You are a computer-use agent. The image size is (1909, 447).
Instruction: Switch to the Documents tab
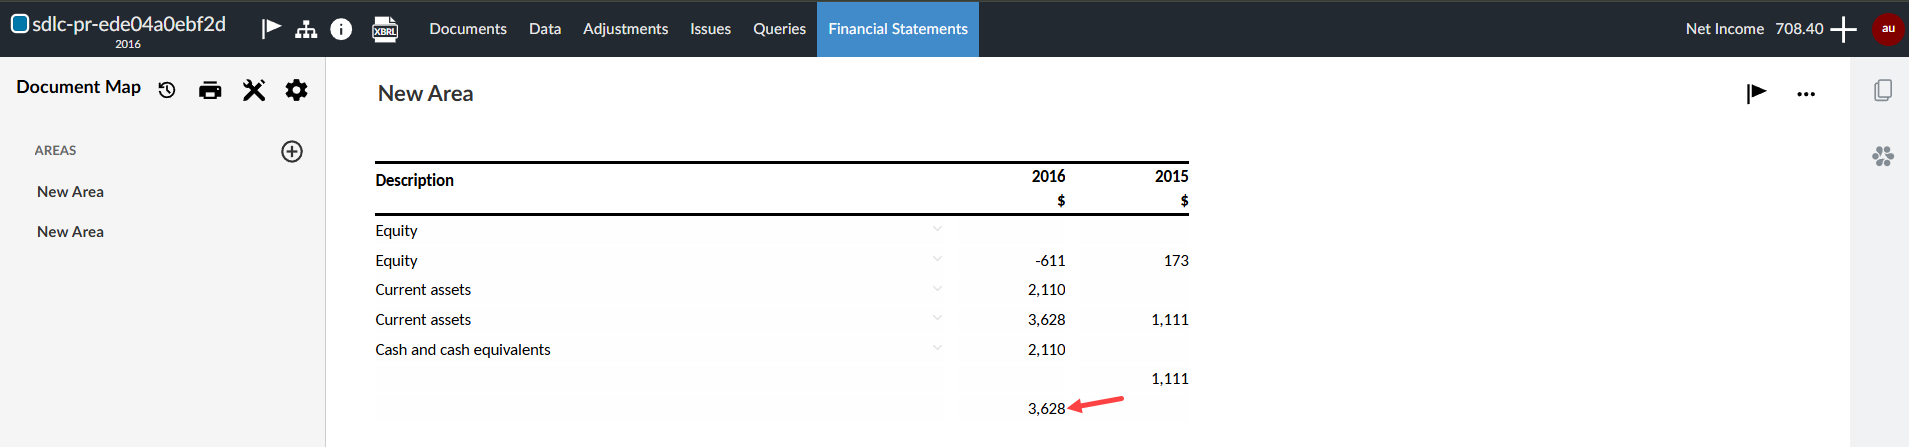coord(468,29)
